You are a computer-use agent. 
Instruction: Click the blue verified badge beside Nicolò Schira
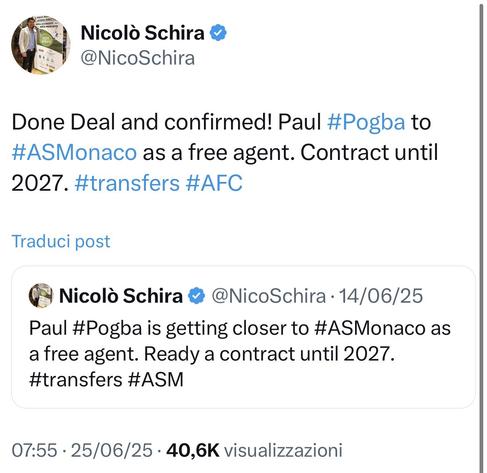click(x=218, y=33)
